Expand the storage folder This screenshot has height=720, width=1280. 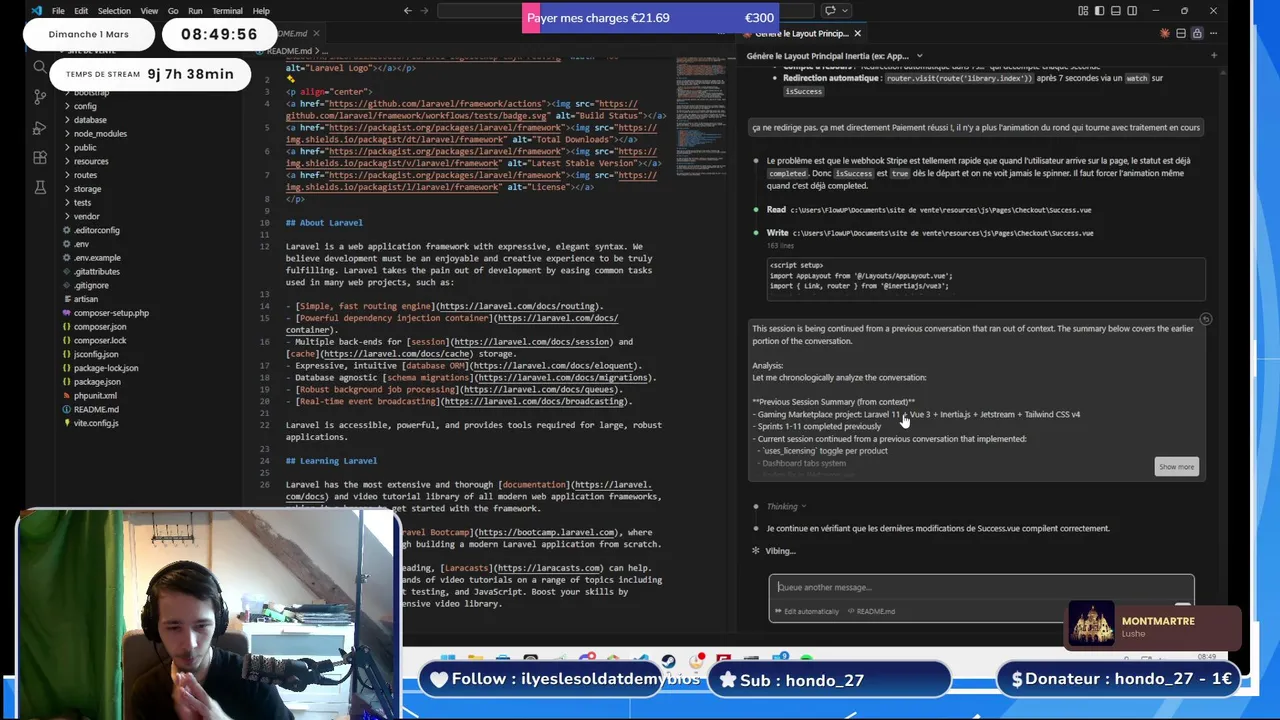point(87,189)
